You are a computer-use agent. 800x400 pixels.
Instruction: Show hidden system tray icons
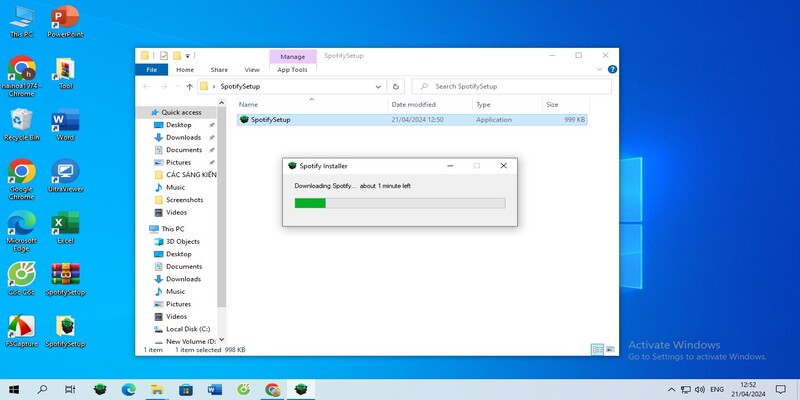(x=671, y=390)
